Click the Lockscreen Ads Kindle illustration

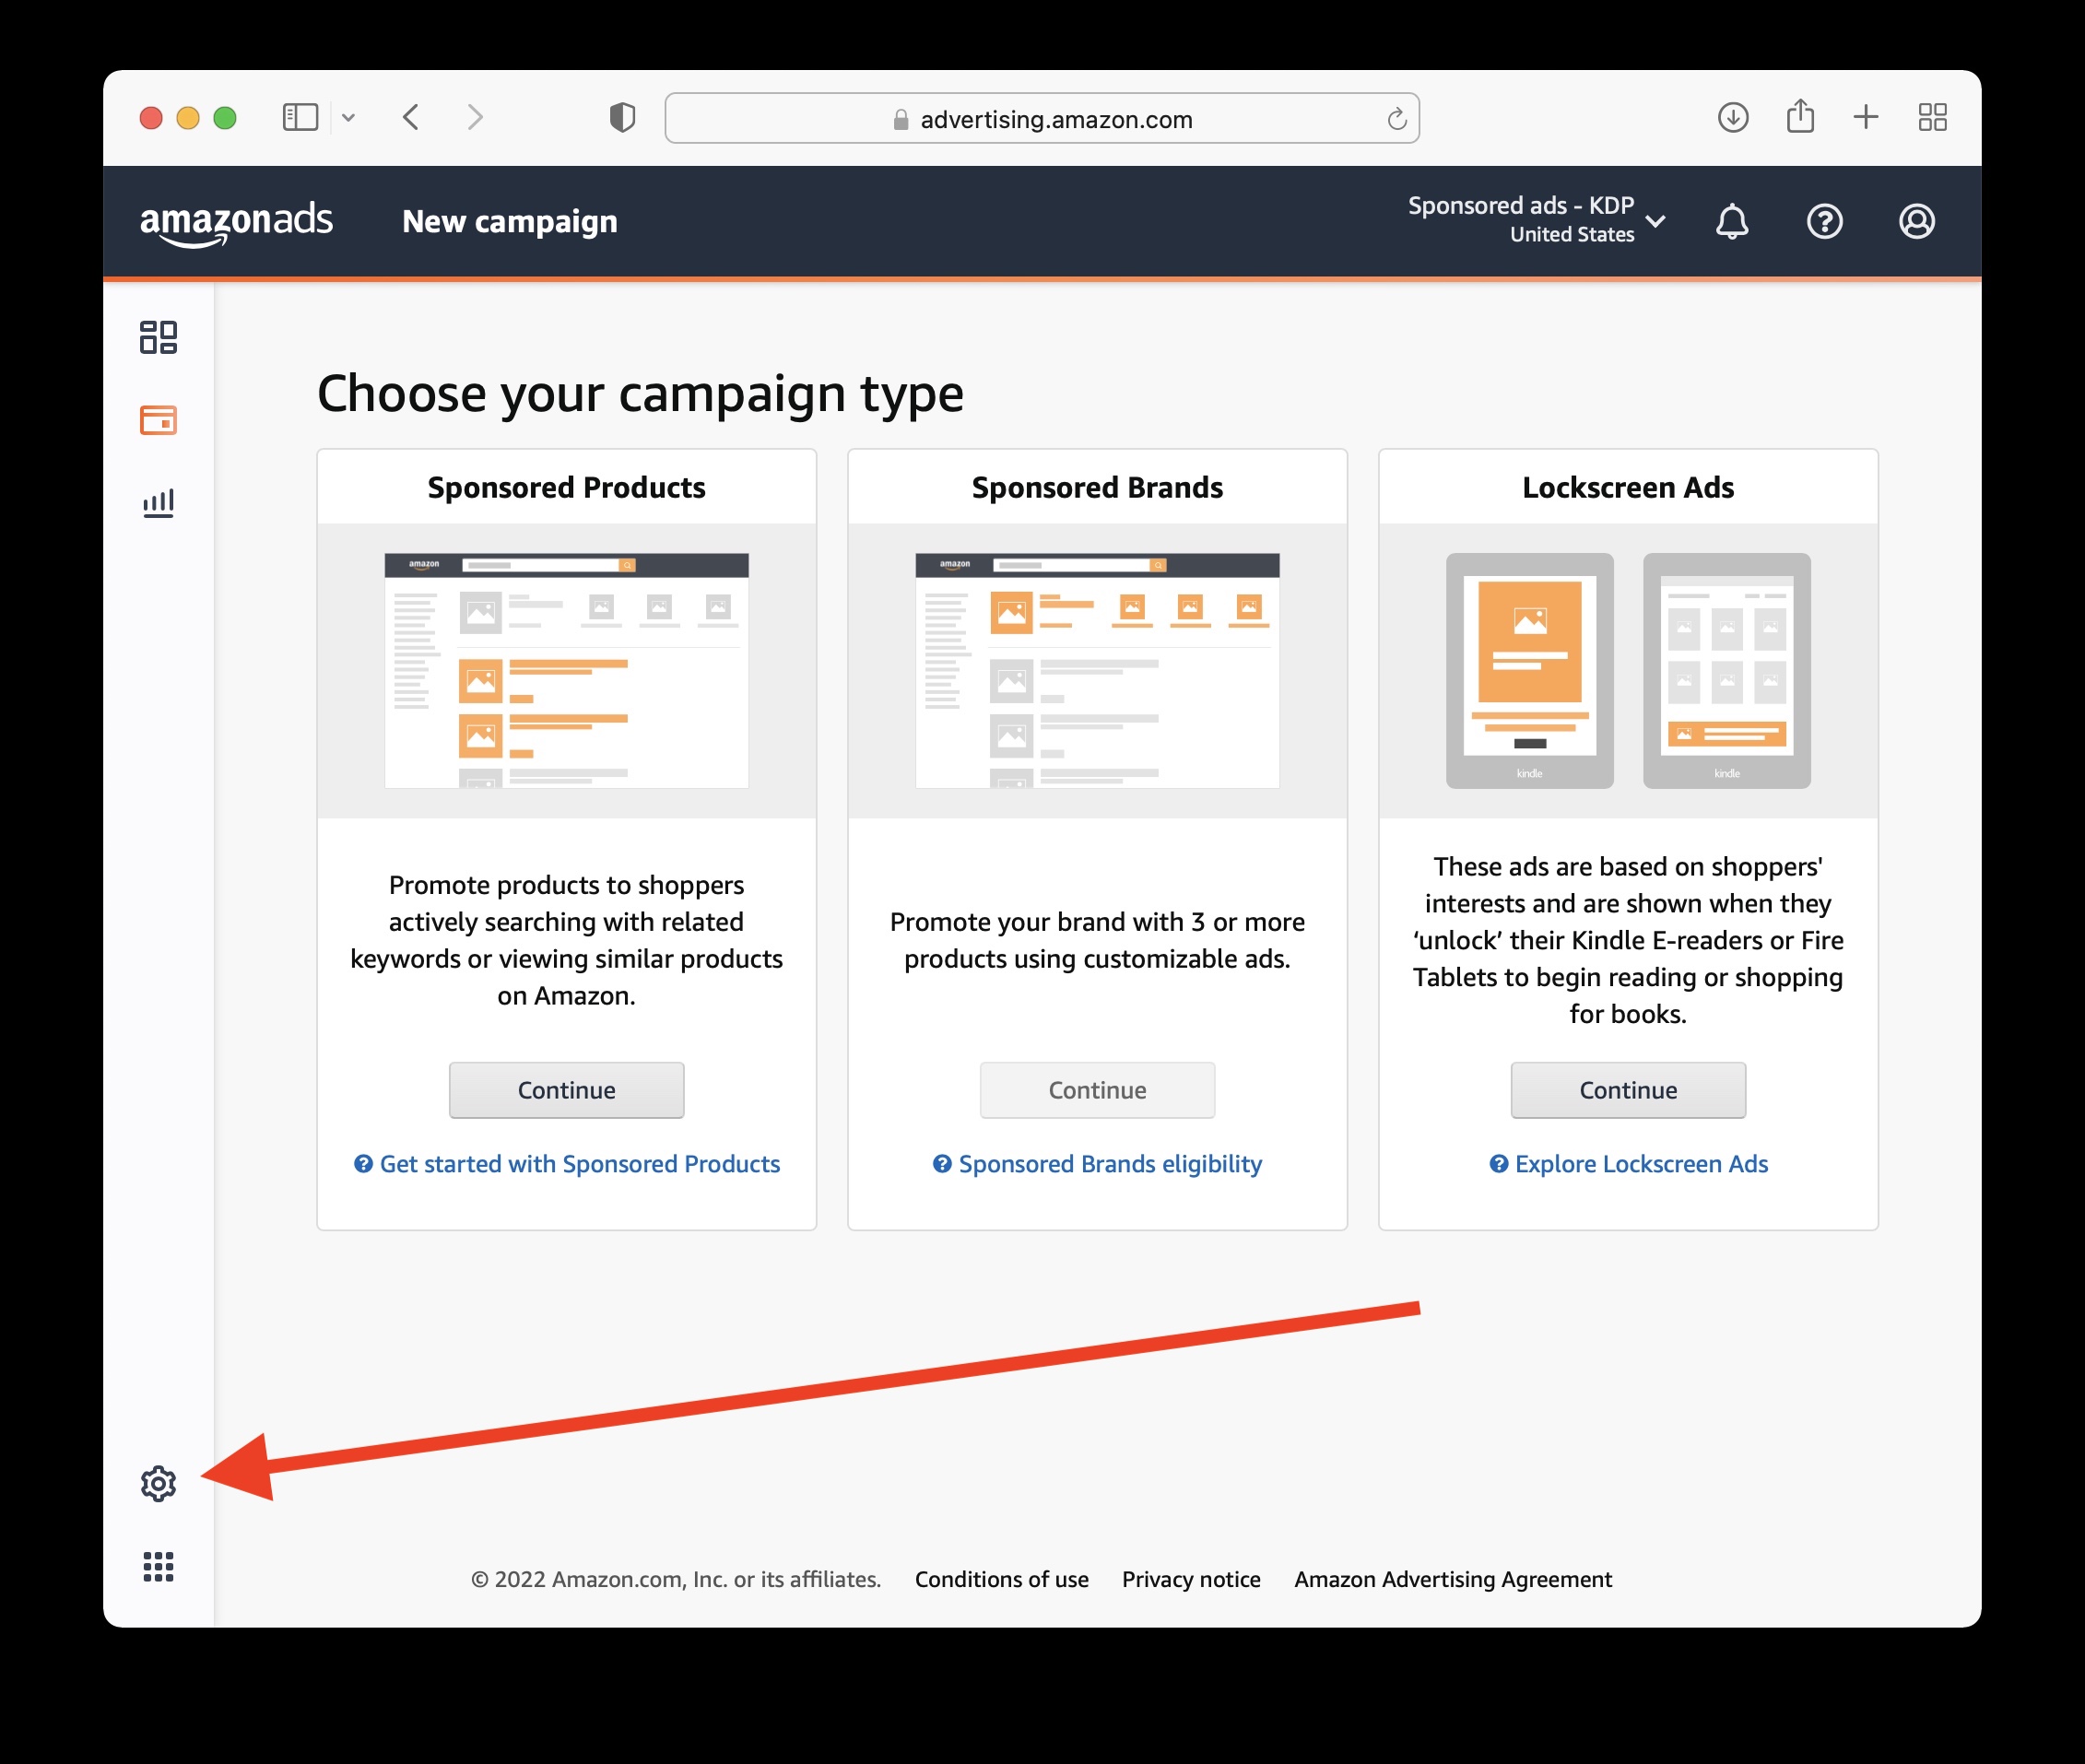tap(1628, 670)
